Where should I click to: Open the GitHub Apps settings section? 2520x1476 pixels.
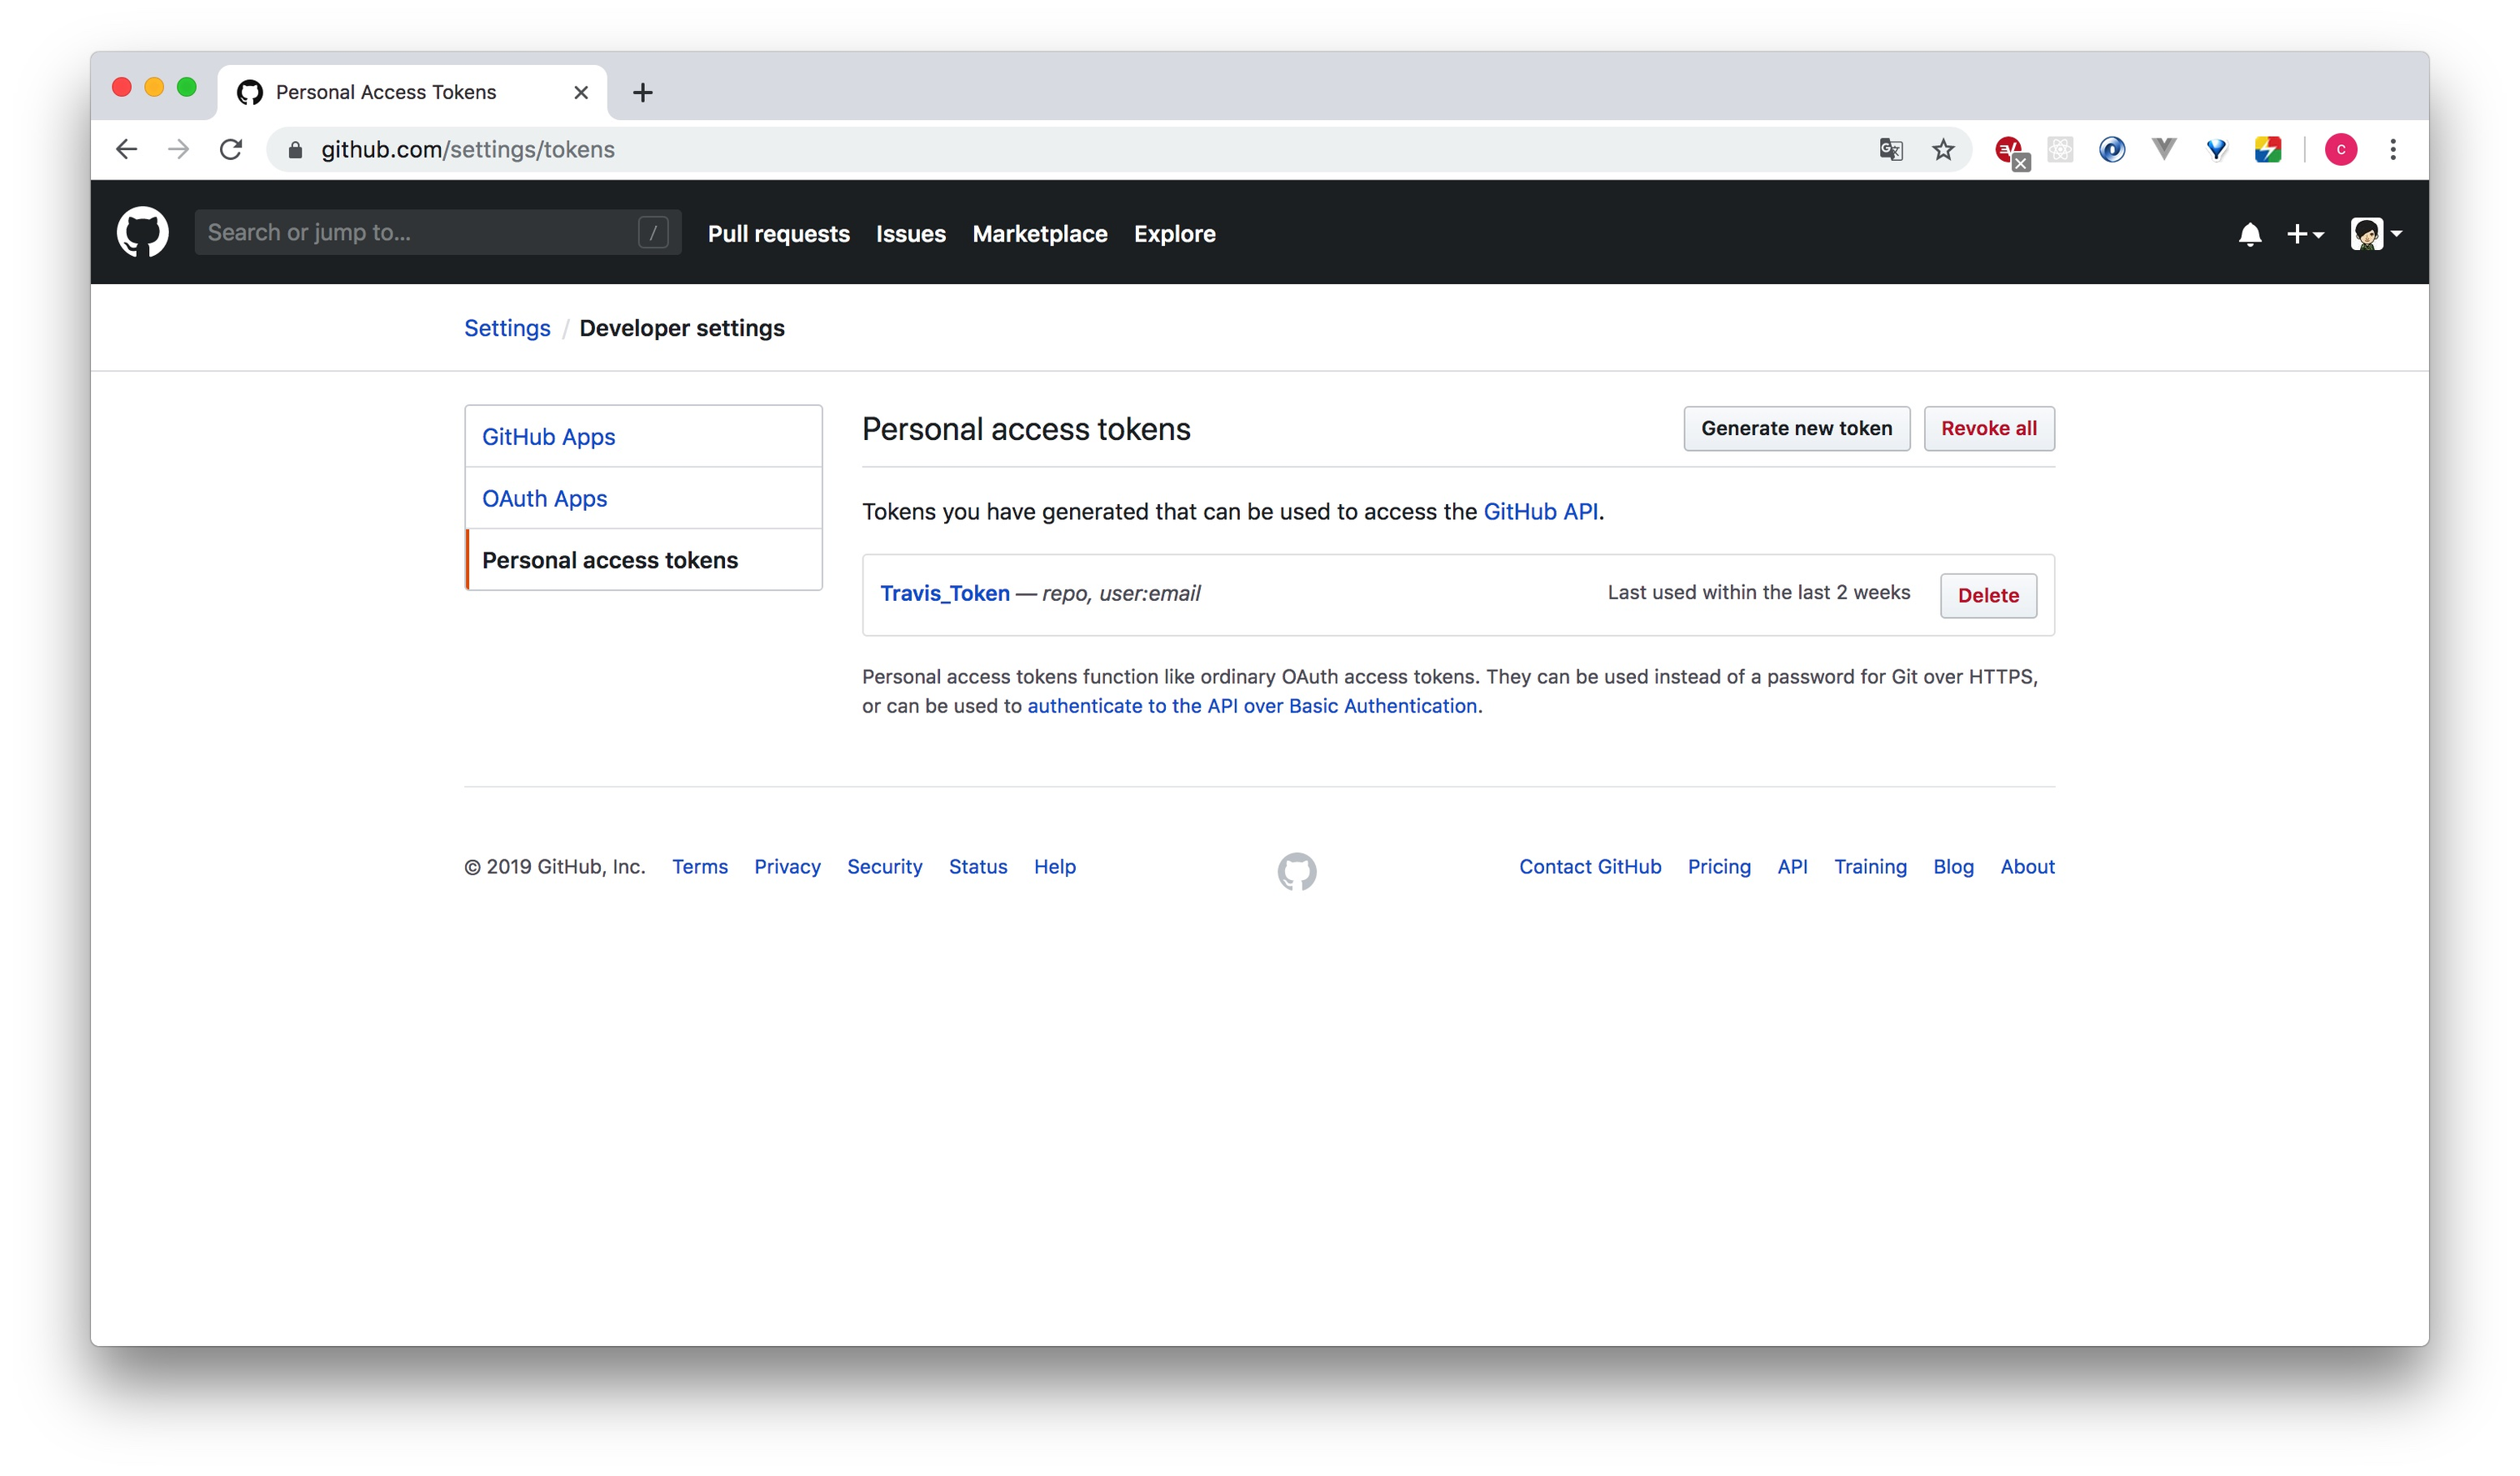pyautogui.click(x=550, y=436)
